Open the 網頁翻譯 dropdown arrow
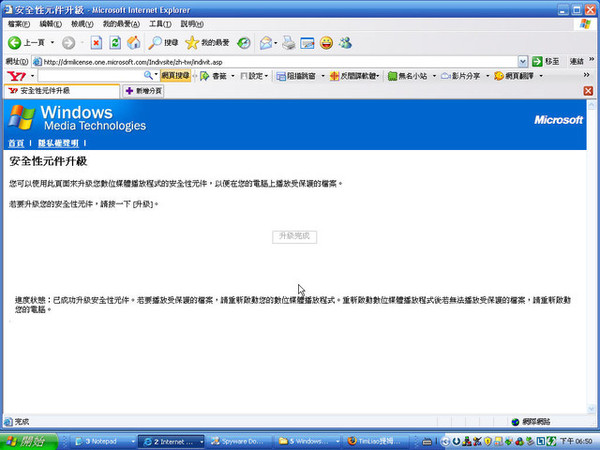 click(541, 76)
